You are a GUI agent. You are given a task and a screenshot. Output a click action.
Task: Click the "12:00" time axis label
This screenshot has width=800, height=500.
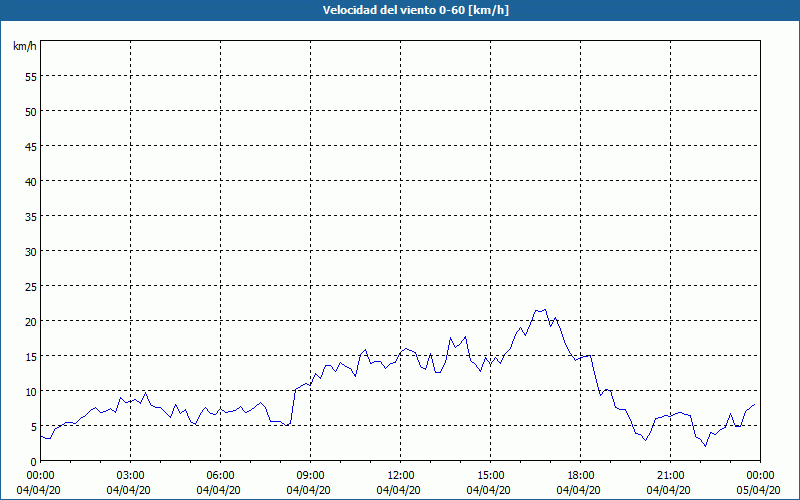pos(401,476)
